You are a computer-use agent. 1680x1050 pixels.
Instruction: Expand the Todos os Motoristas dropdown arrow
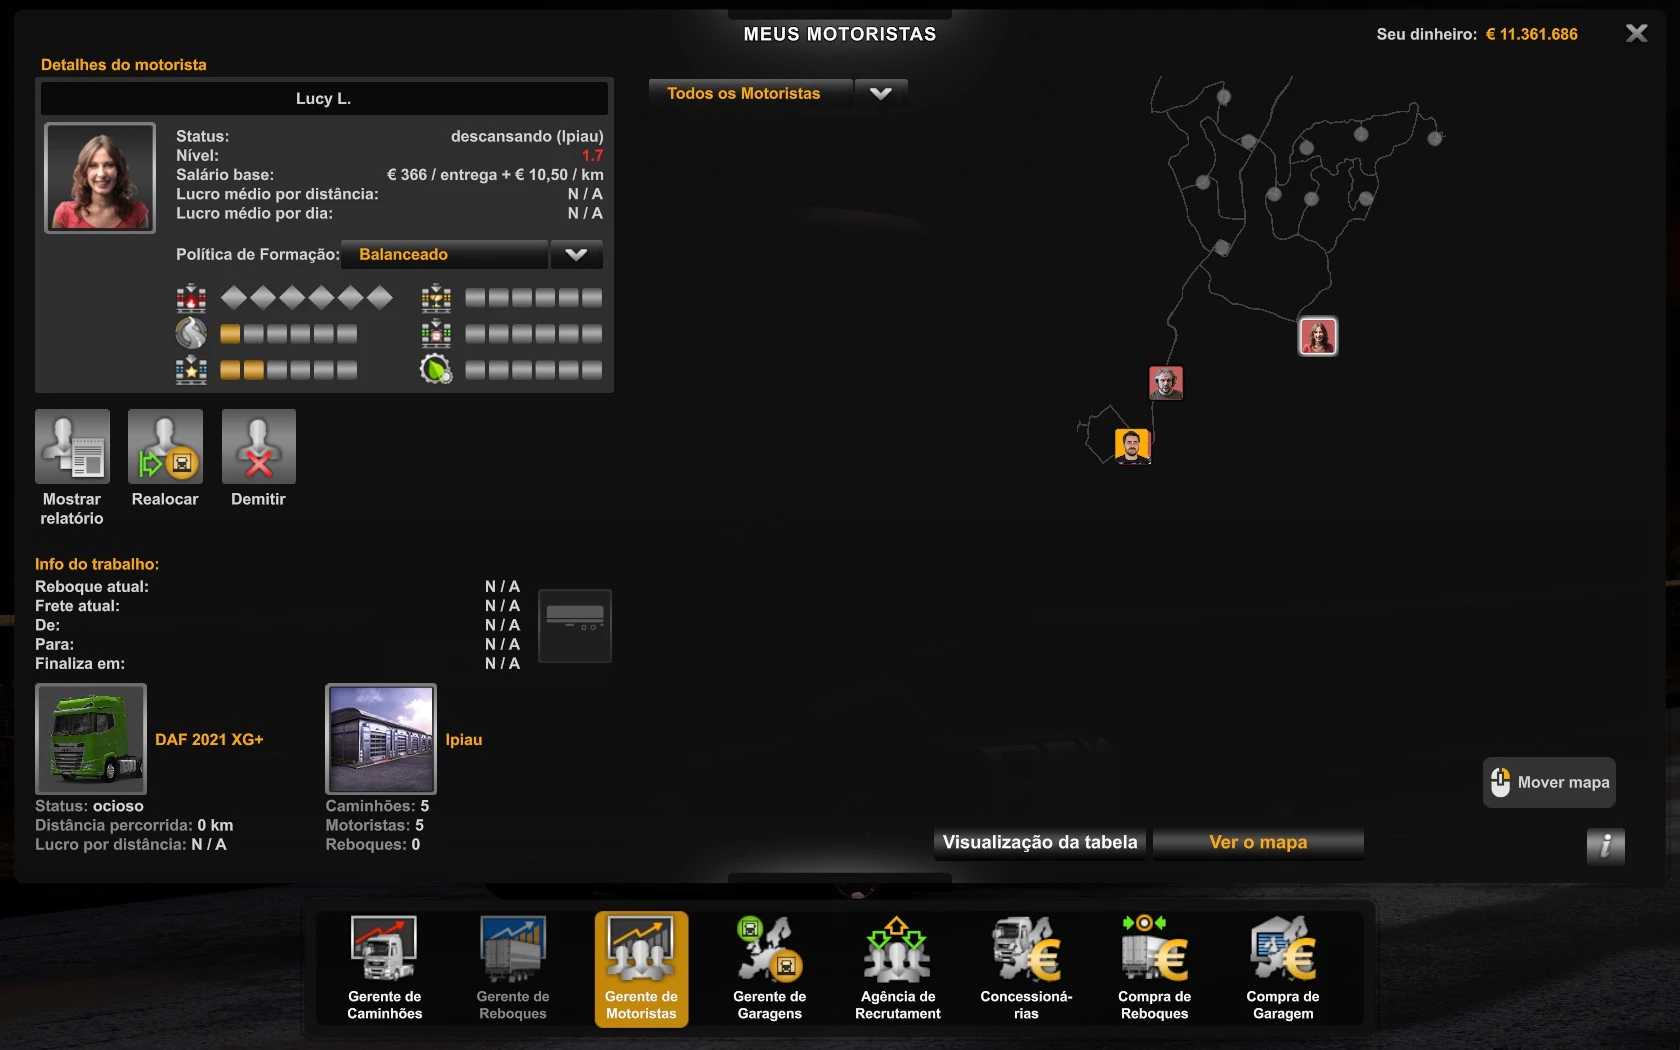point(880,94)
